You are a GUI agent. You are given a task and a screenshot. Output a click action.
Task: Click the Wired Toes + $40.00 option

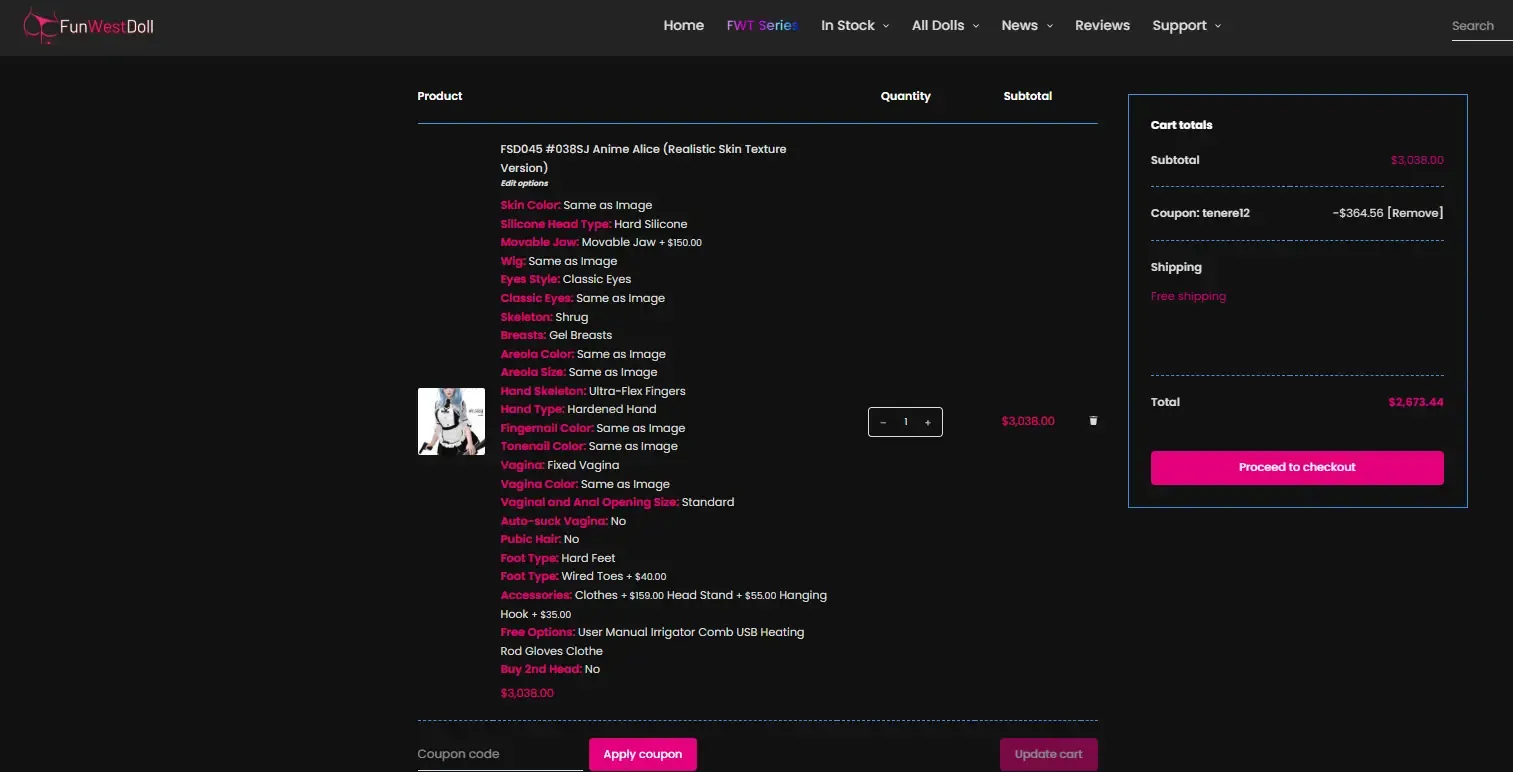click(583, 576)
